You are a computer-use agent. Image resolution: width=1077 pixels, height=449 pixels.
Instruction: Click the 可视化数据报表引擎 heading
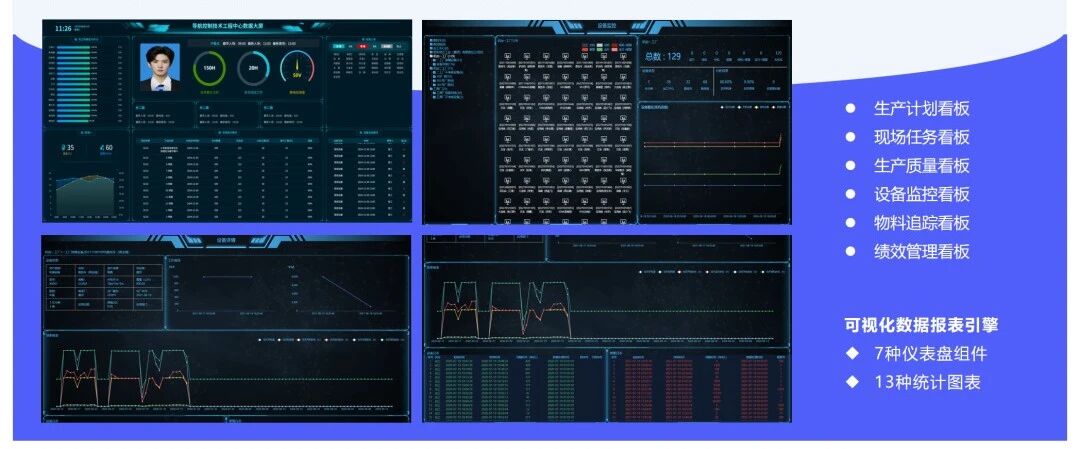(920, 325)
